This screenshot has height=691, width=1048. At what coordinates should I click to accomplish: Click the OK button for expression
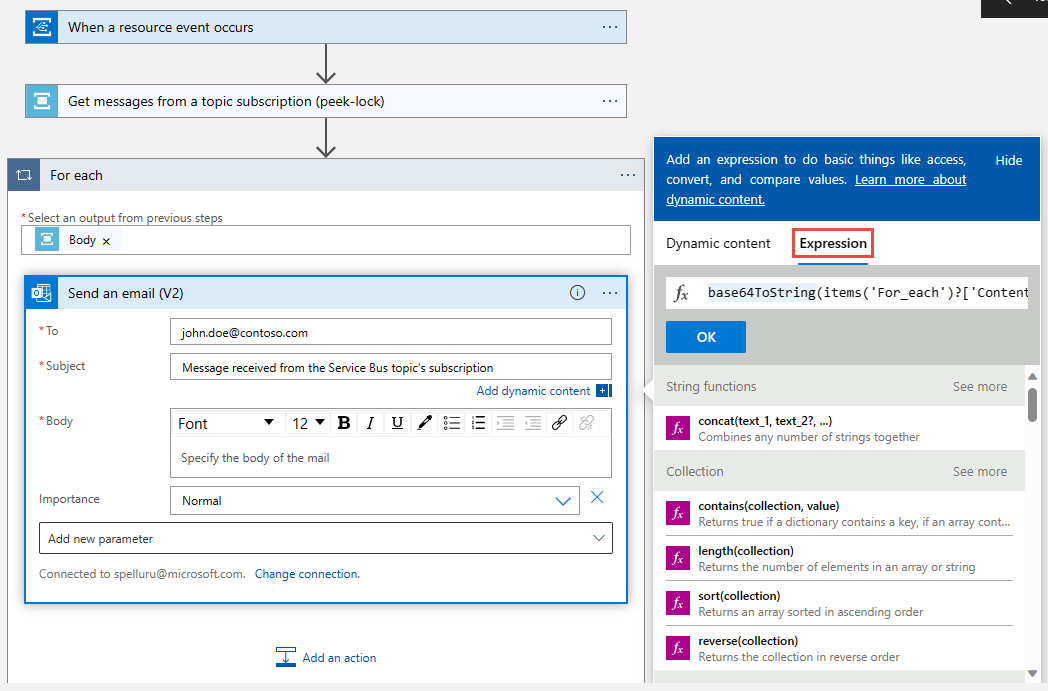point(706,337)
